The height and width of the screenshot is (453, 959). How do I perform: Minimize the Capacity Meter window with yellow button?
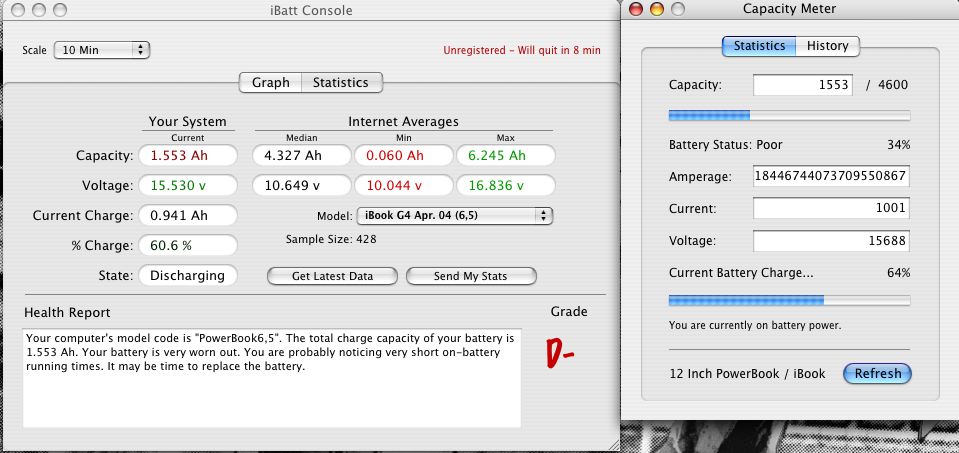657,9
